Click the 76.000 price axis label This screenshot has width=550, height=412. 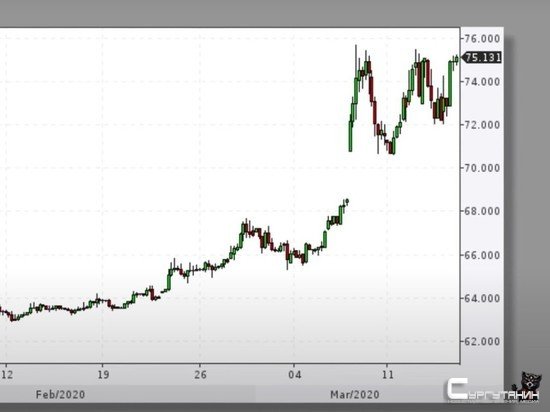pyautogui.click(x=482, y=39)
